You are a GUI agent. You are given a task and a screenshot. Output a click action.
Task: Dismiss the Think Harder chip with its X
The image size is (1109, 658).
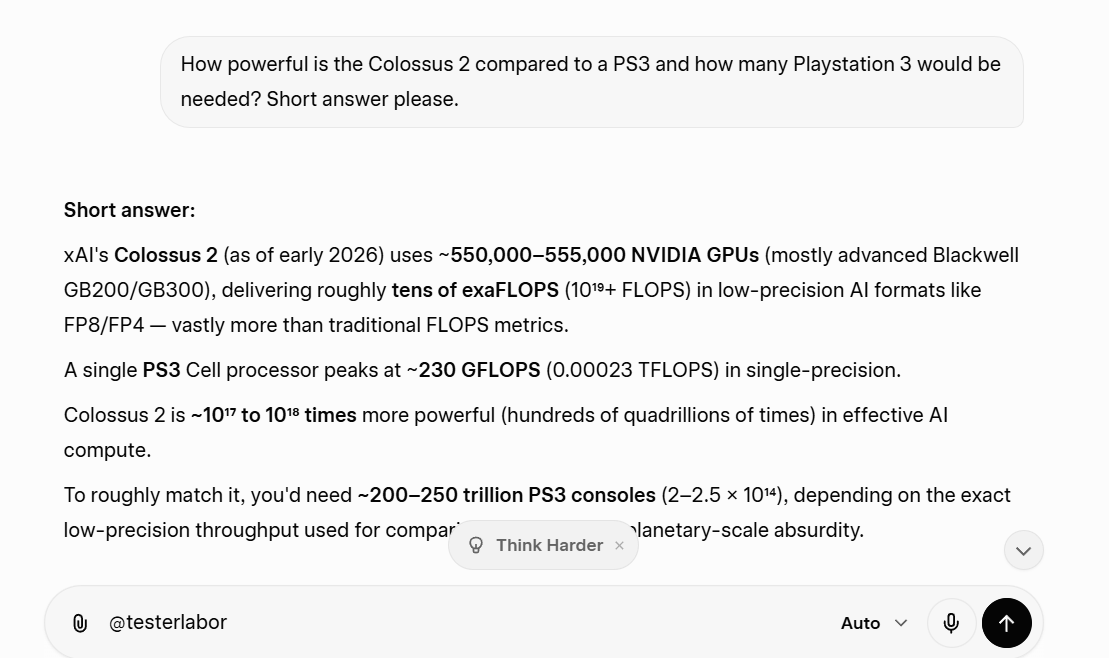pos(620,546)
